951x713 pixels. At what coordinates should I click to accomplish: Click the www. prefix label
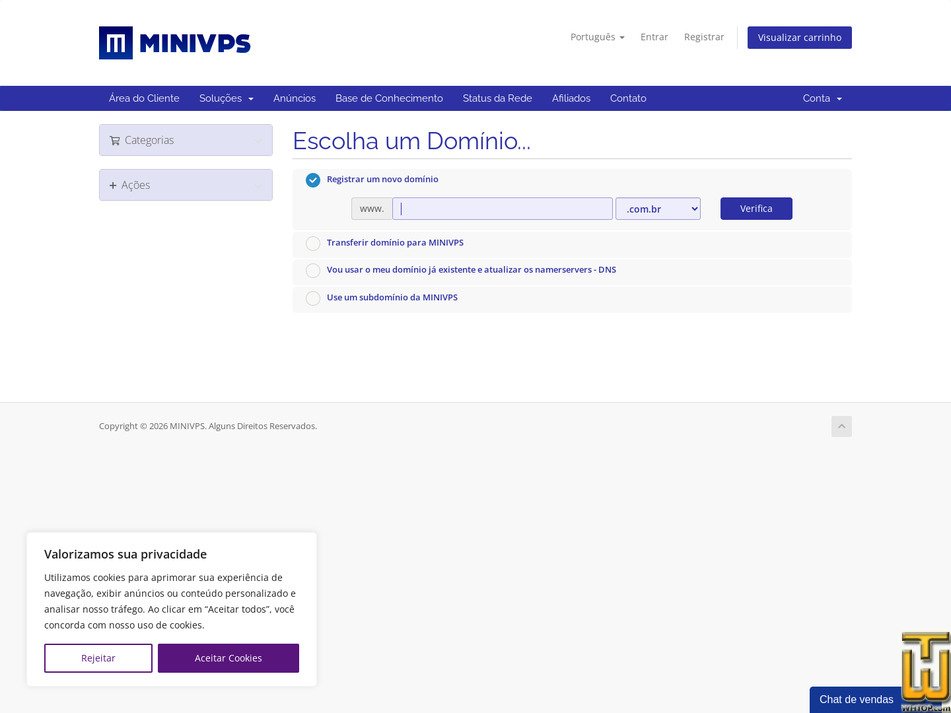371,209
